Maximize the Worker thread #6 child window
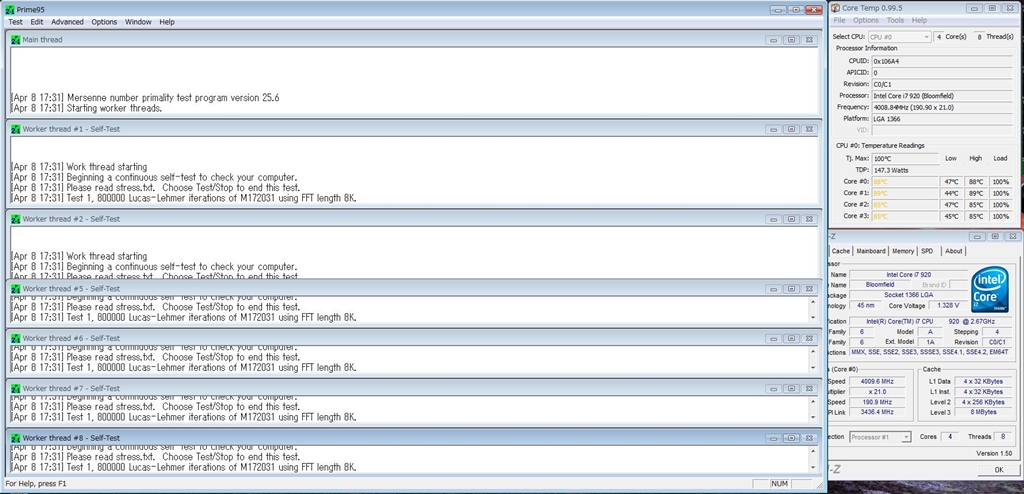 [x=791, y=338]
